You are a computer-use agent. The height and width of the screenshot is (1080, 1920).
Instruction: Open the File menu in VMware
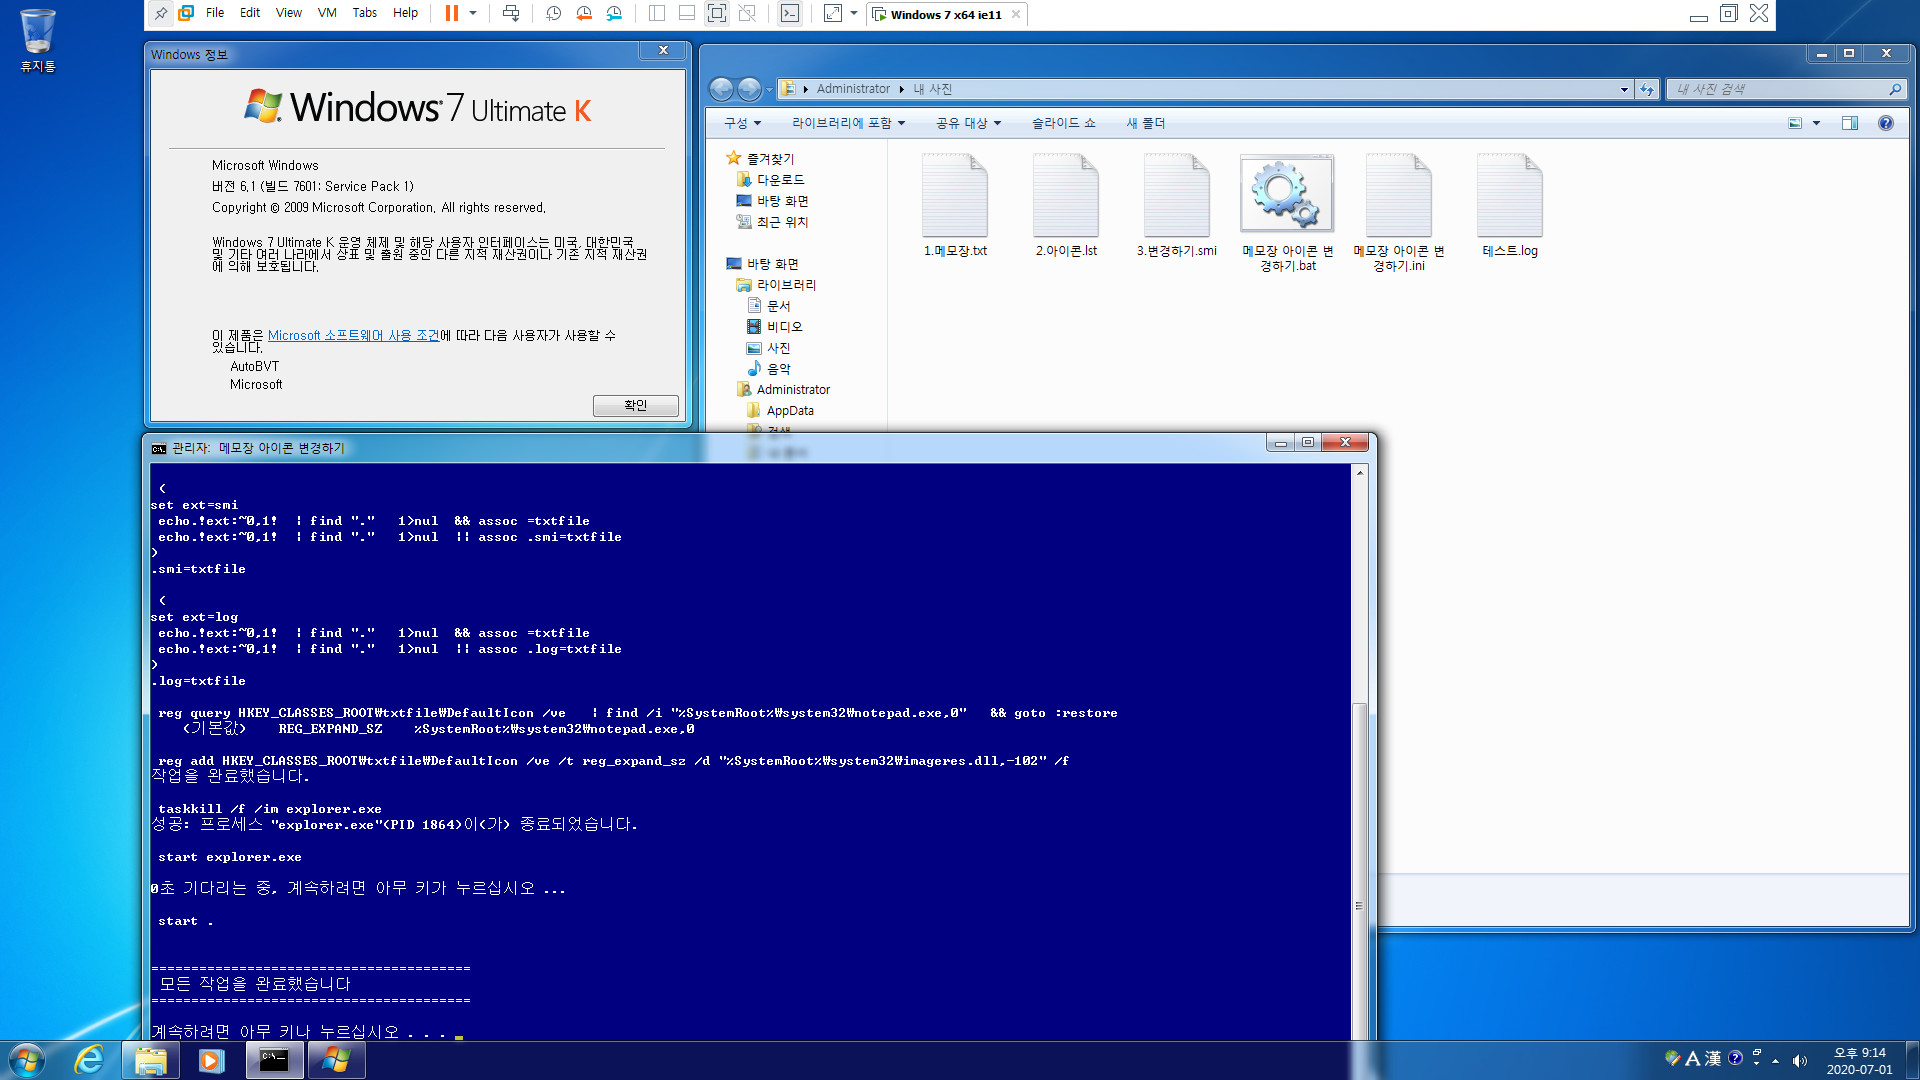click(x=215, y=13)
